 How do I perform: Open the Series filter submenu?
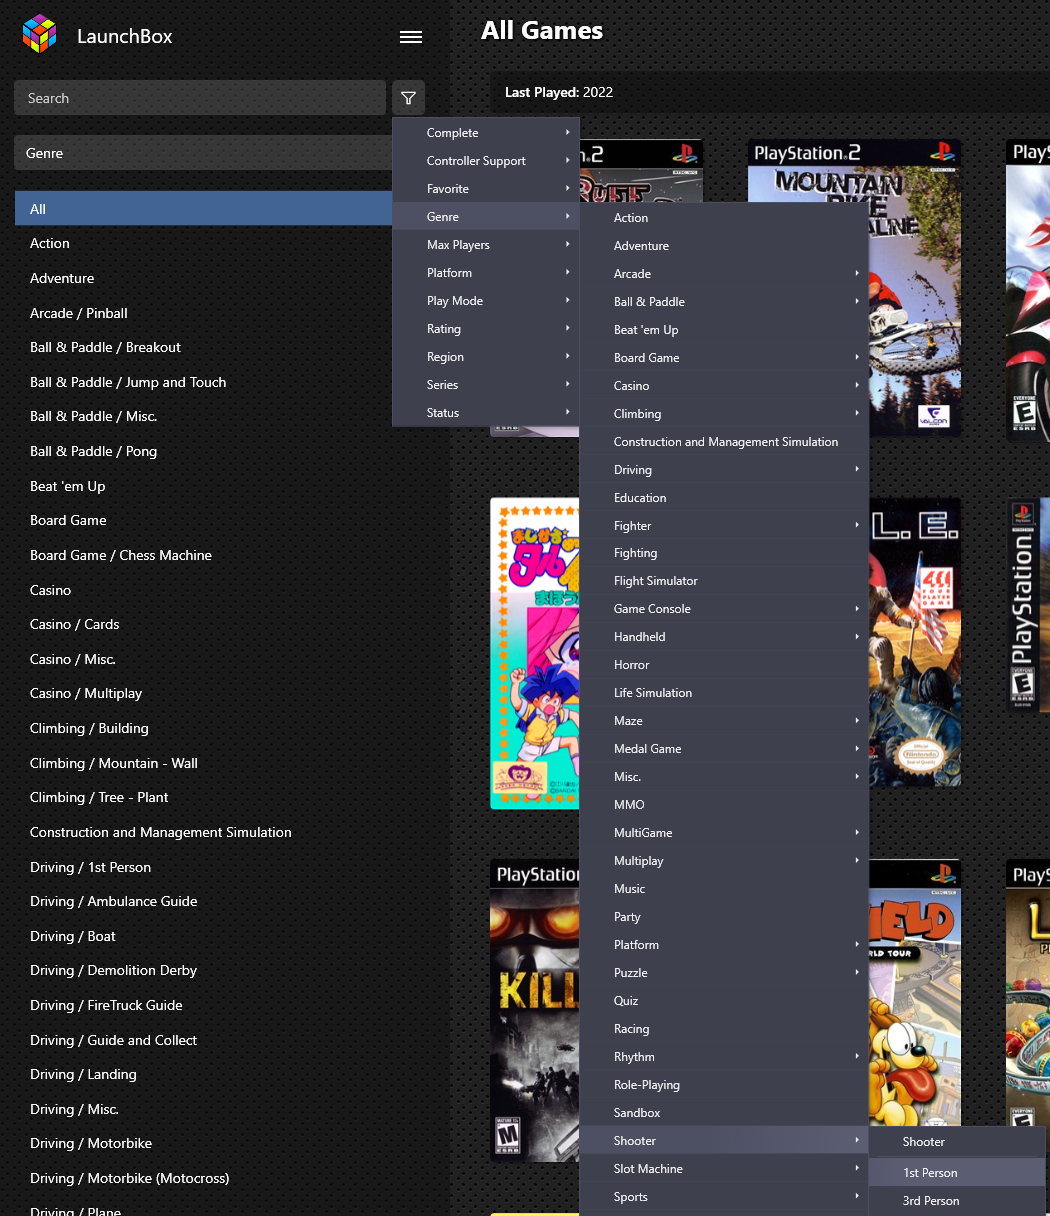pos(486,385)
